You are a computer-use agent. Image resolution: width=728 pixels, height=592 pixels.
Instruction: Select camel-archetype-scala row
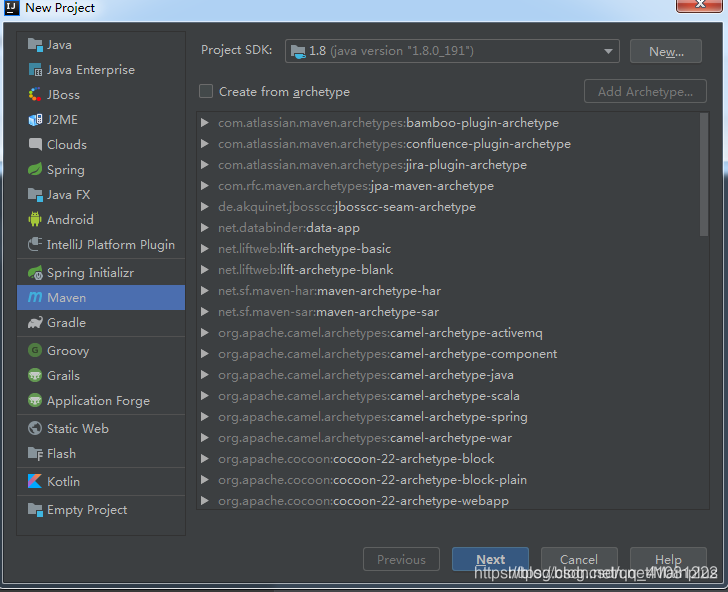pos(448,396)
